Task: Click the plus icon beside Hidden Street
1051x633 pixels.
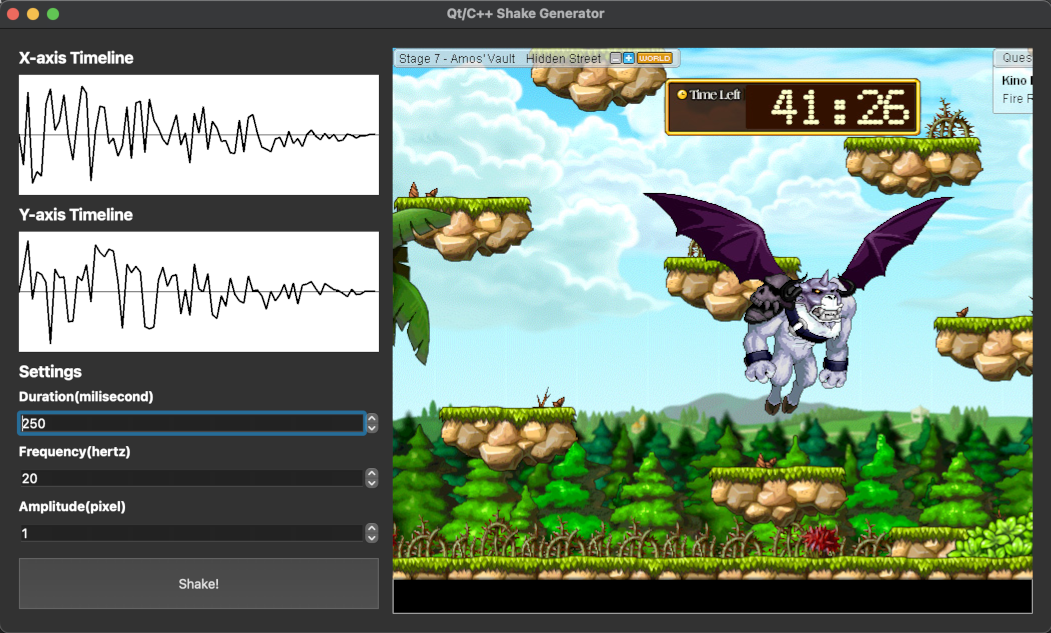Action: [629, 58]
